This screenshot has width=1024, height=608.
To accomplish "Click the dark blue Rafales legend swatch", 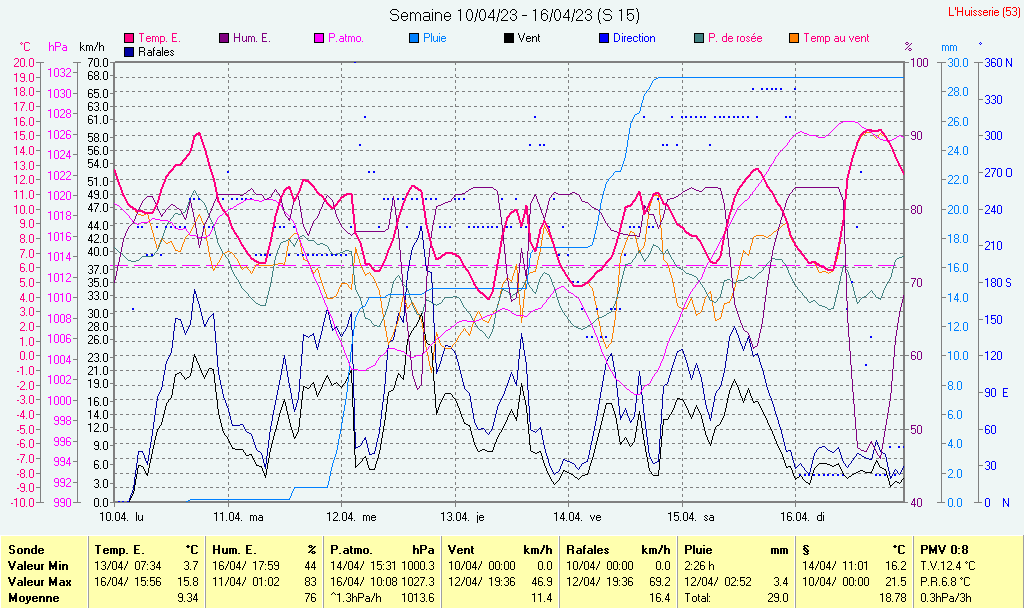I will click(x=129, y=52).
